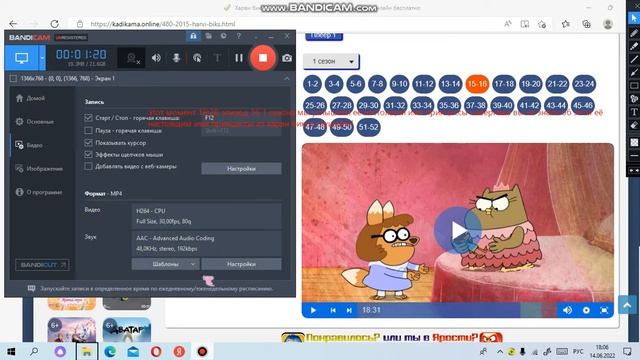Open the recording mode dropdown arrow
640x360 pixels.
[42, 58]
